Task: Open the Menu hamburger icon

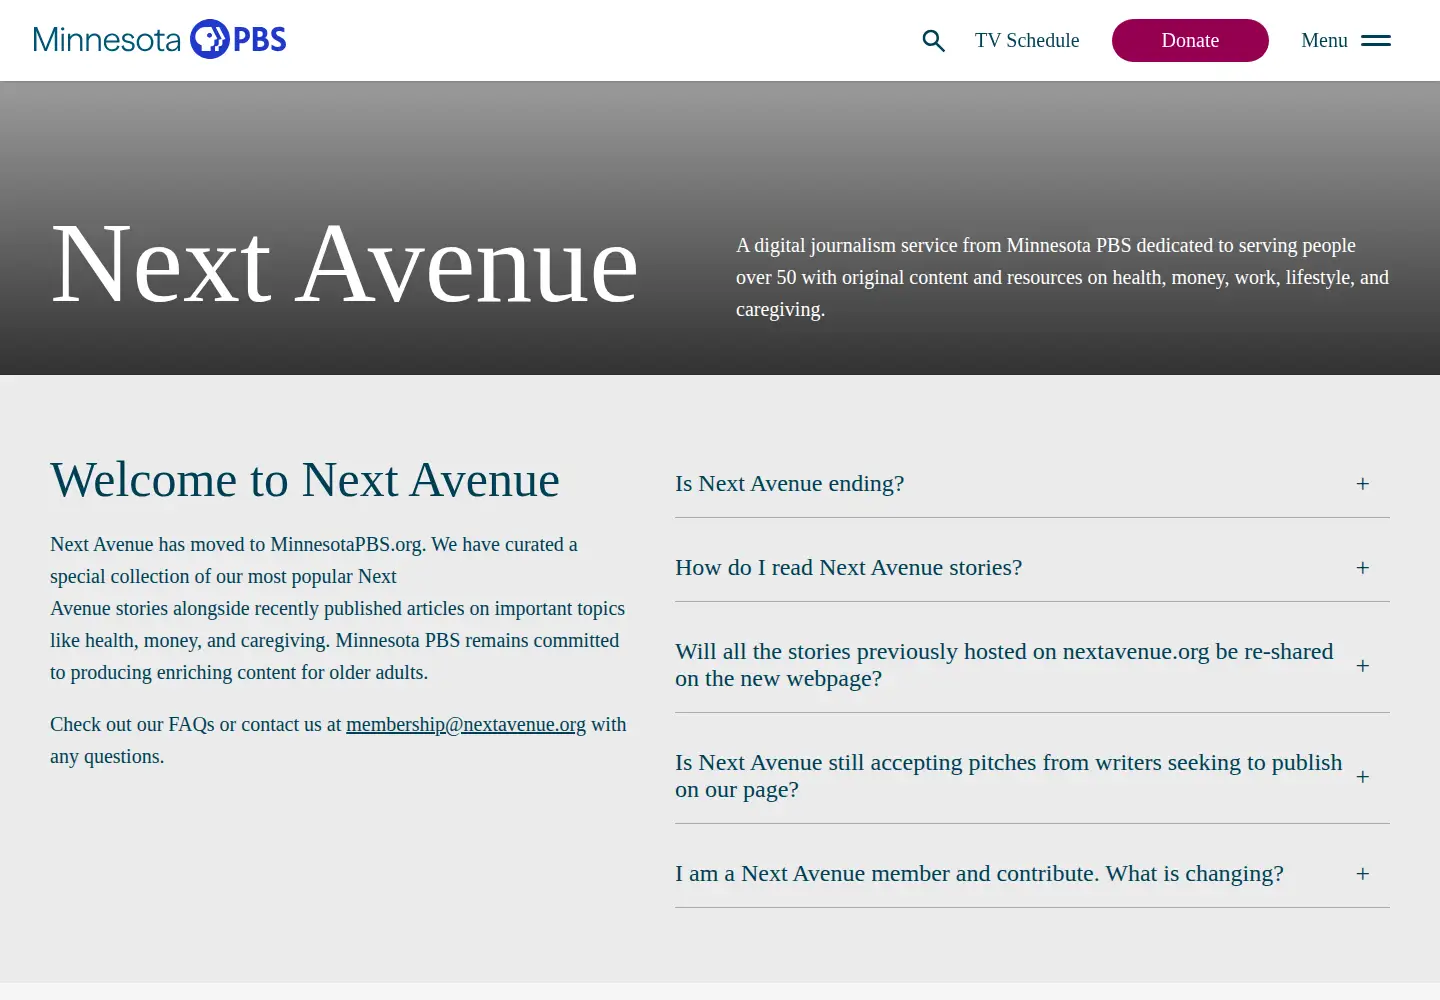Action: (x=1376, y=40)
